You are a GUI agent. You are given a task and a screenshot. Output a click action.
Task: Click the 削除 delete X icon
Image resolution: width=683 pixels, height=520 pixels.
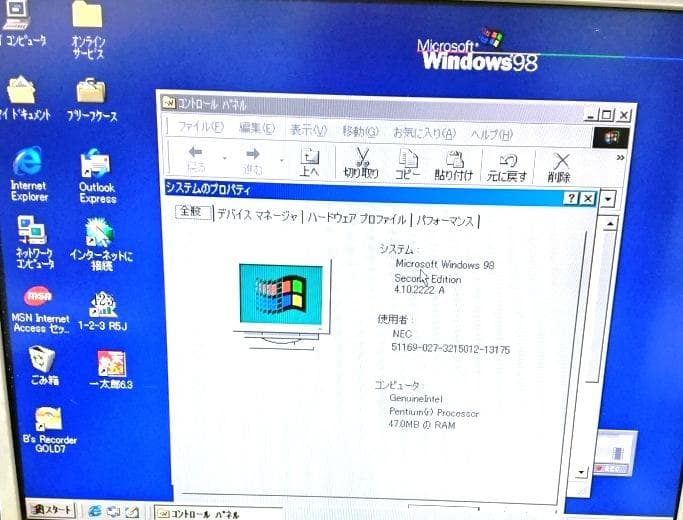tap(559, 168)
